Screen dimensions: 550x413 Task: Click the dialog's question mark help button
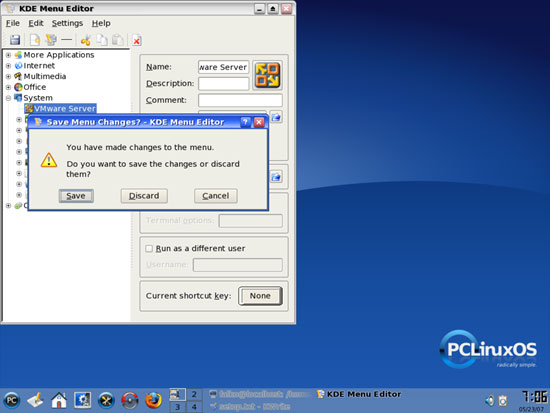pos(245,122)
